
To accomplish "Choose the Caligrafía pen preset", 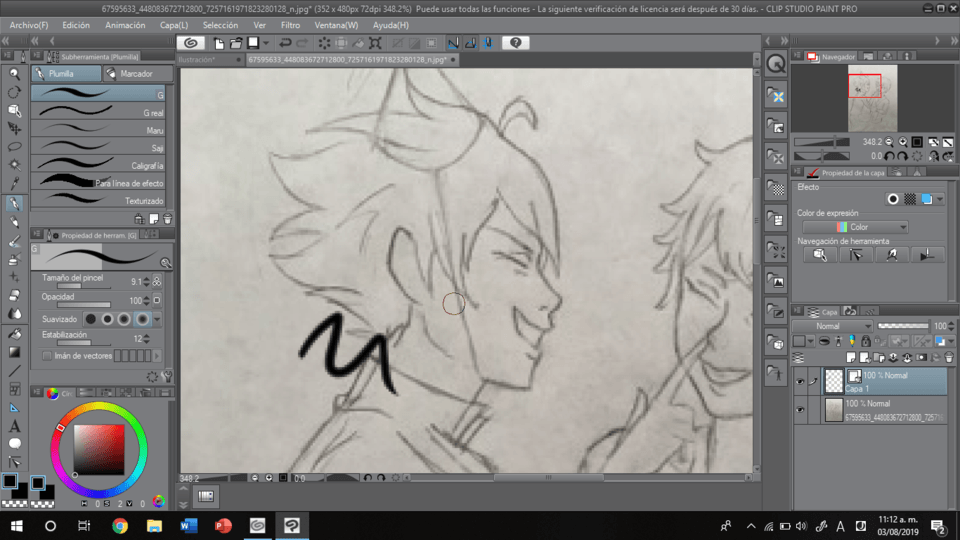I will 98,165.
